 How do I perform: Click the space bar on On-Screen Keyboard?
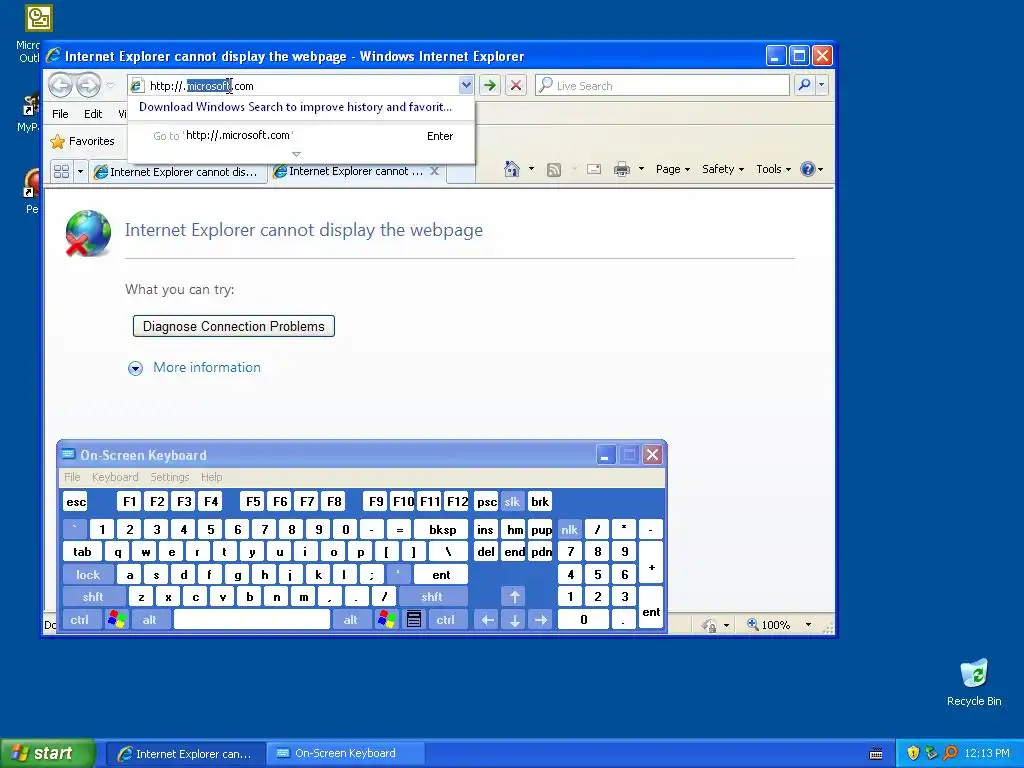tap(252, 619)
